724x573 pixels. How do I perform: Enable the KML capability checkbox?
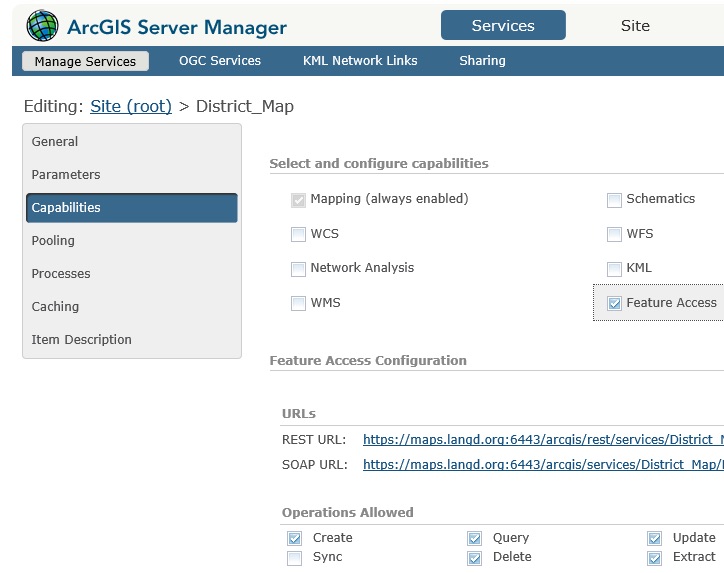pos(614,269)
